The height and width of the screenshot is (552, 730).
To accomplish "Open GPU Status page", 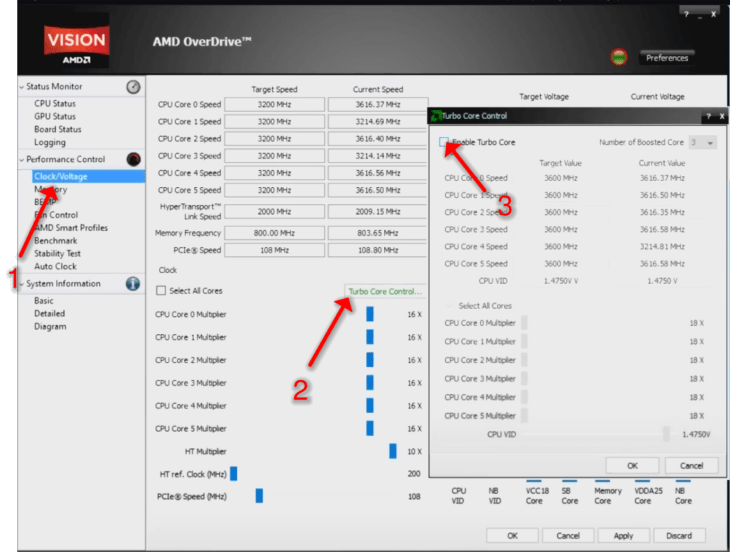I will coord(54,116).
